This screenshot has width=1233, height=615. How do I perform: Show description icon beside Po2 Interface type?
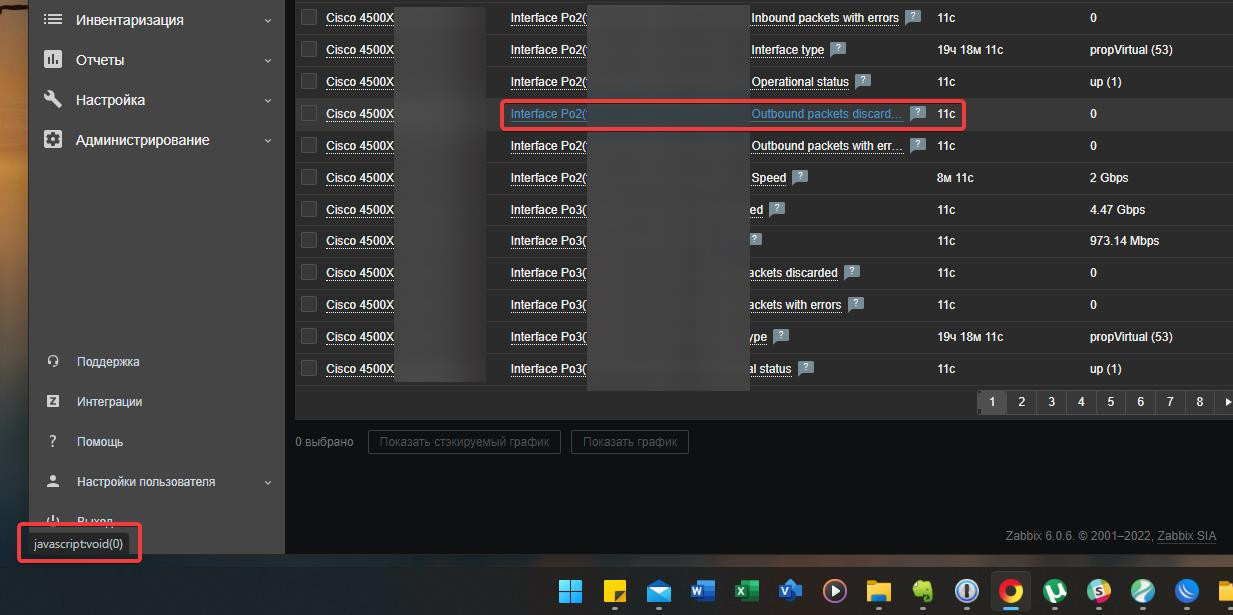tap(838, 50)
